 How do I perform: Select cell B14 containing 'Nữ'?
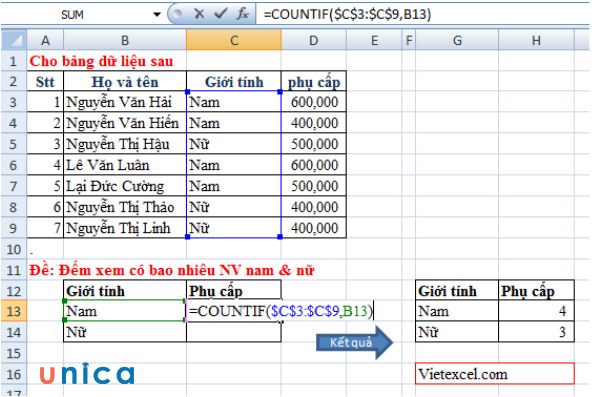pos(125,332)
